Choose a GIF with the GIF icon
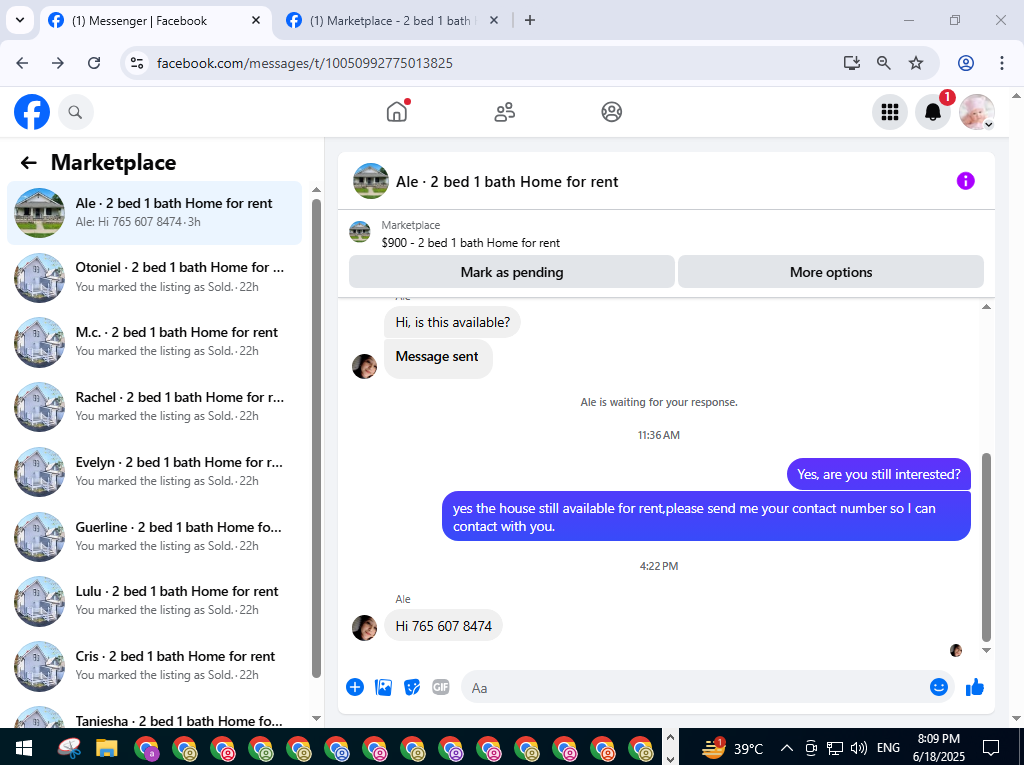1024x765 pixels. (441, 687)
